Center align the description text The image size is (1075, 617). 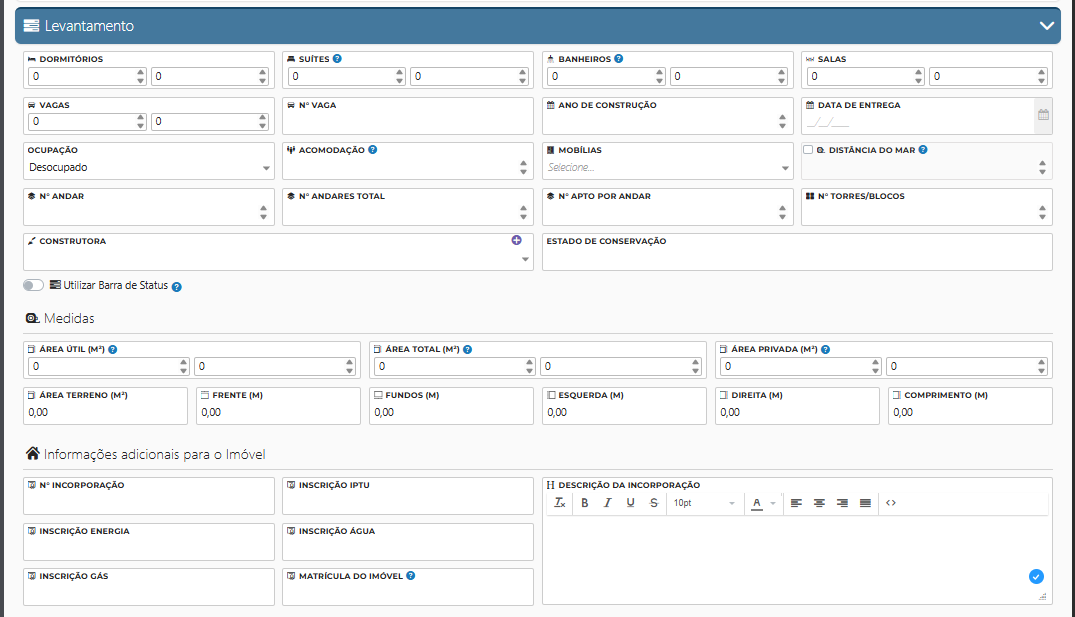(819, 503)
